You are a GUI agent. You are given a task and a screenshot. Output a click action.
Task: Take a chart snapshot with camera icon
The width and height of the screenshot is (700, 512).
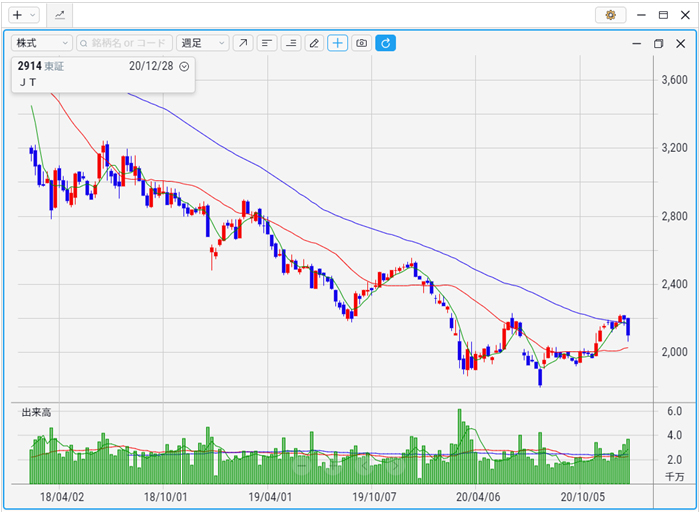click(361, 43)
